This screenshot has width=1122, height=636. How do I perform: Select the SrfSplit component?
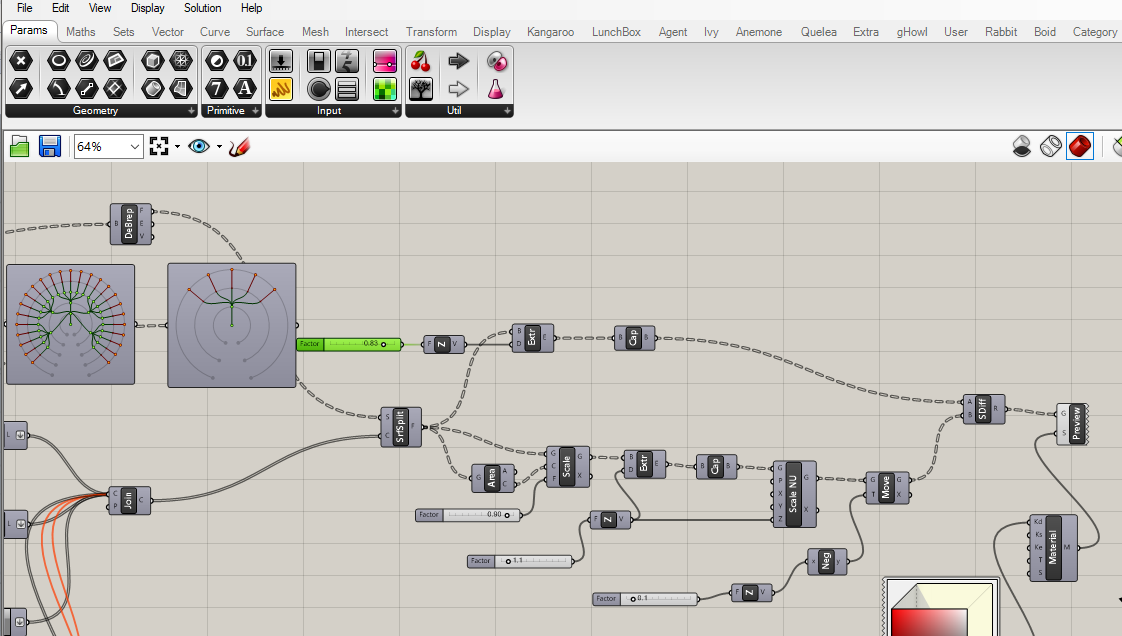(401, 427)
